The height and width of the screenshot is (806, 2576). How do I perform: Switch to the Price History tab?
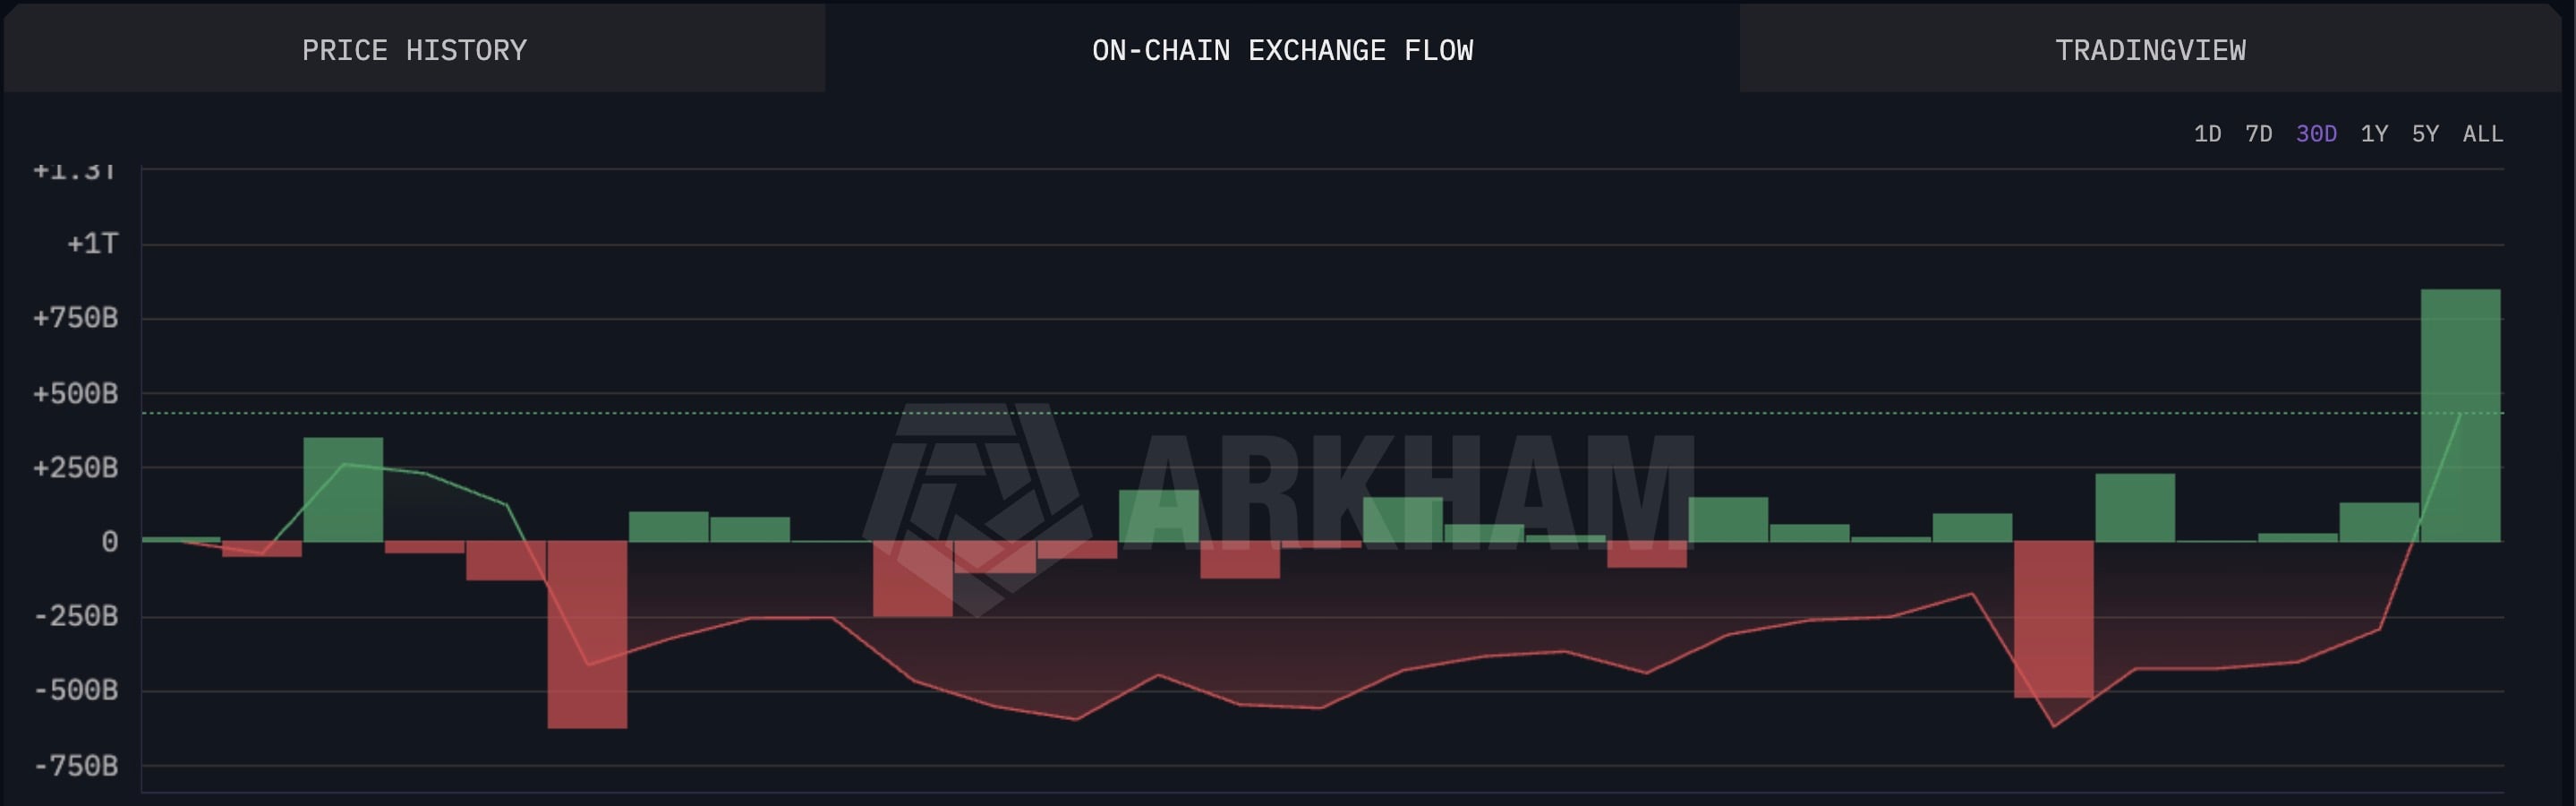(414, 50)
